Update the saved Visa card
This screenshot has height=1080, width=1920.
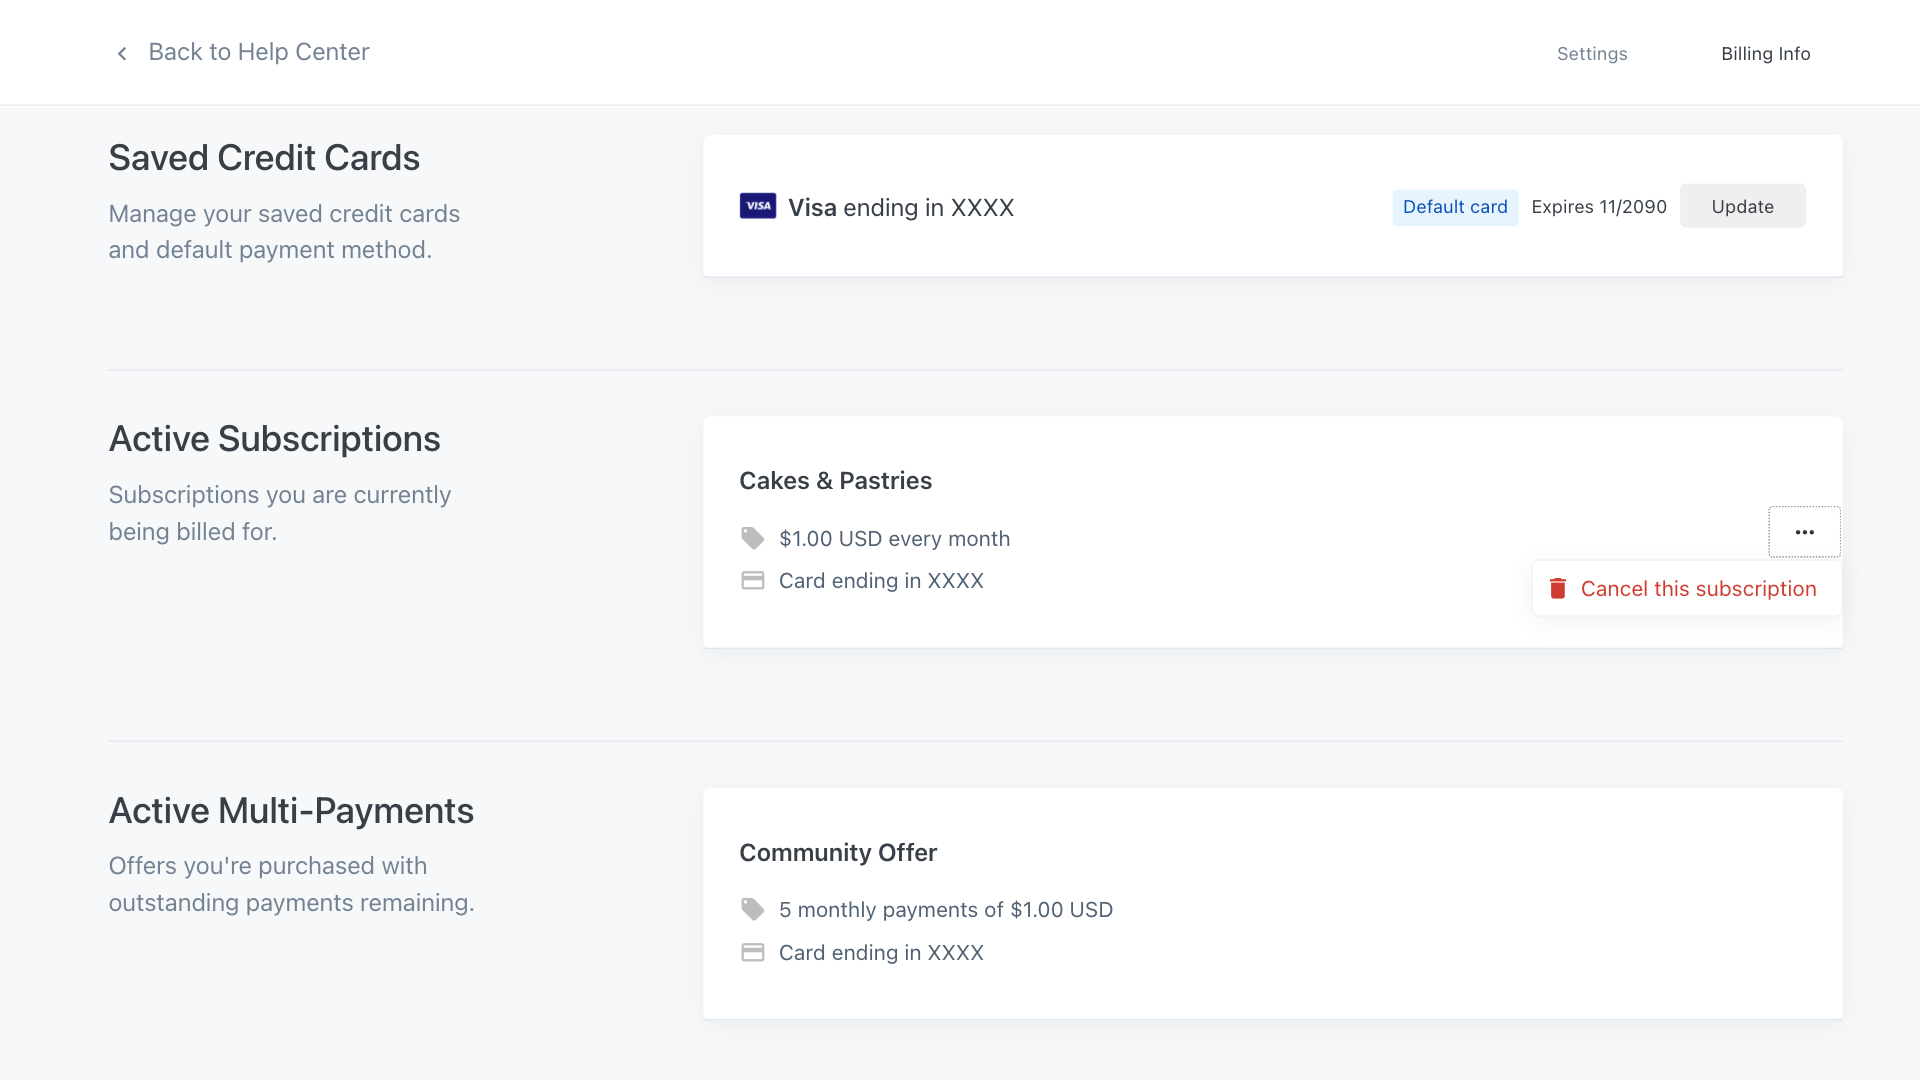click(x=1742, y=206)
